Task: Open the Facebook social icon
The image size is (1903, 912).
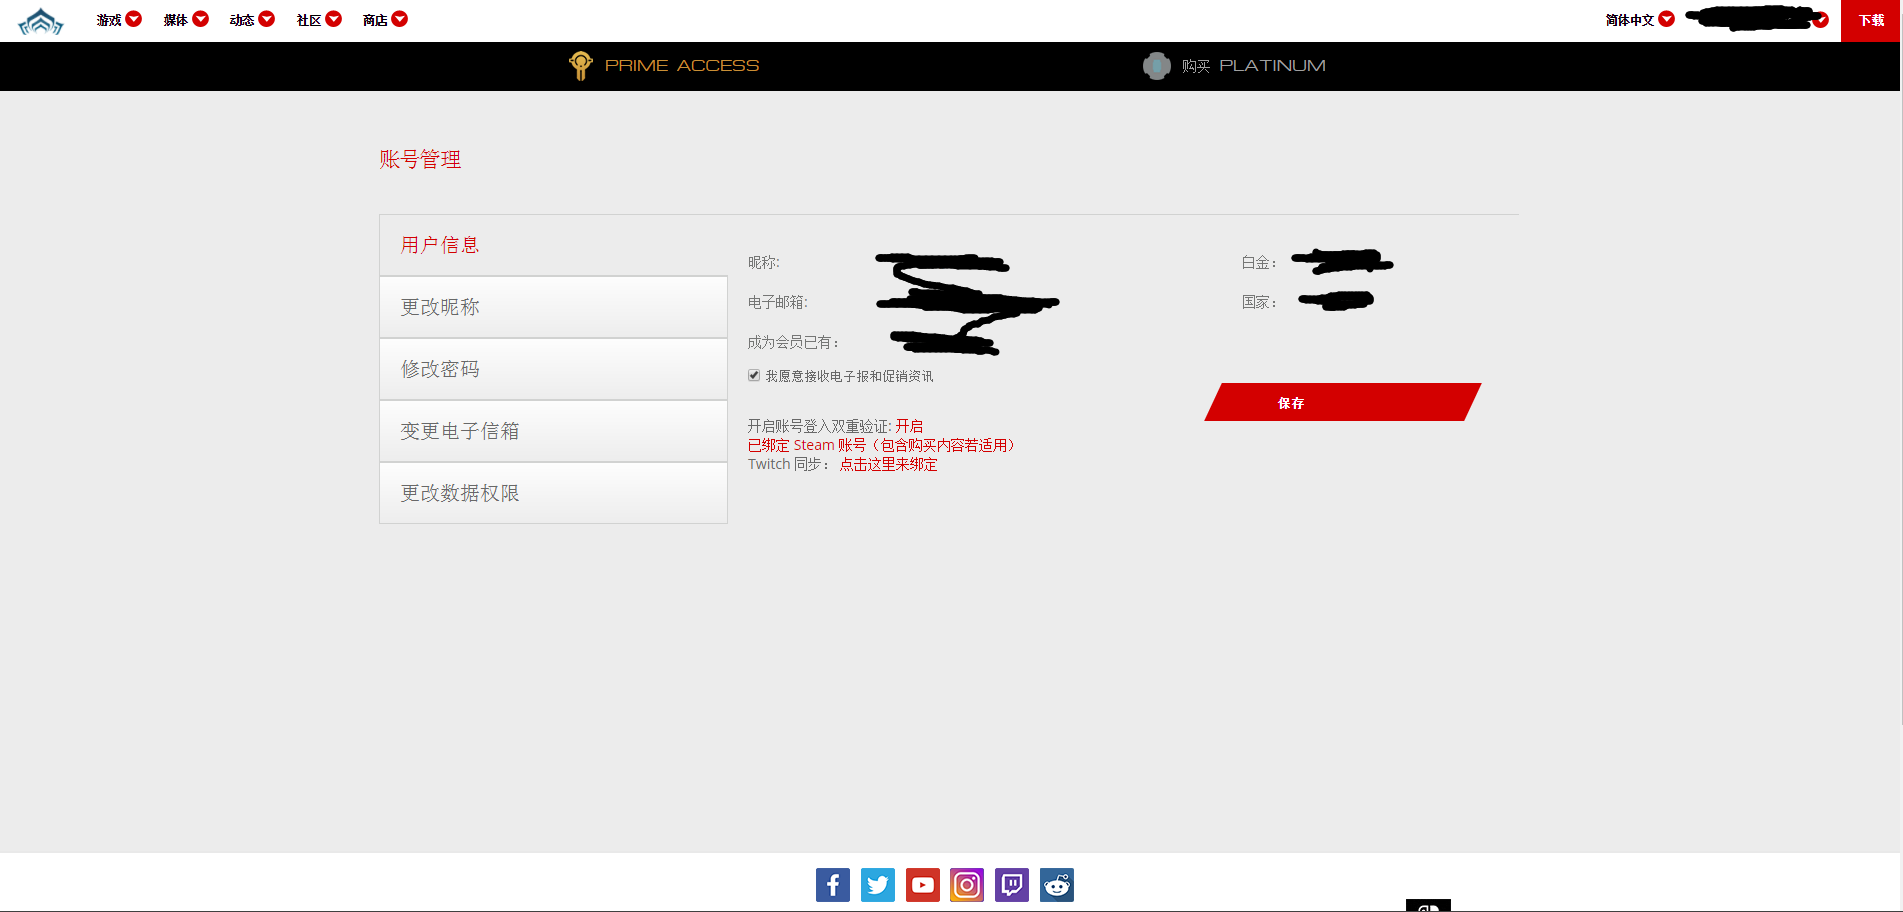Action: [x=833, y=885]
